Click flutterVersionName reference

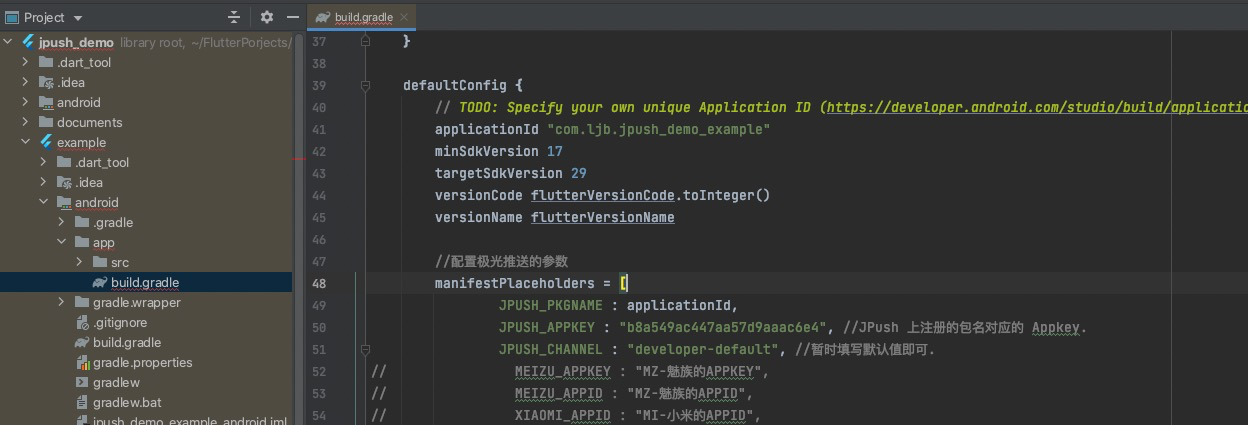click(603, 217)
